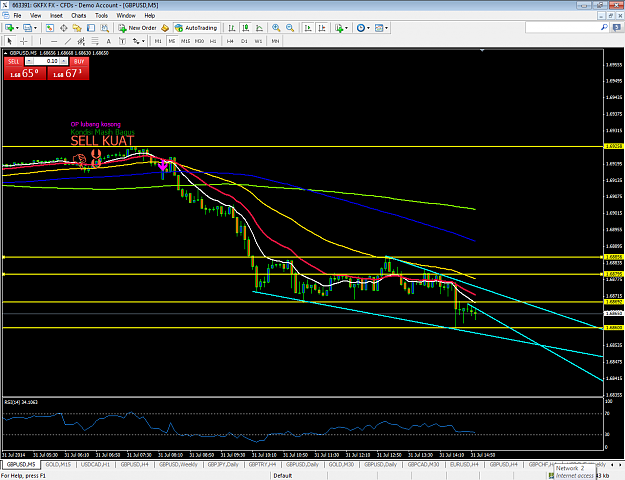Launch MetaEditor yellow book icon
625x480 pixels.
pyautogui.click(x=165, y=28)
